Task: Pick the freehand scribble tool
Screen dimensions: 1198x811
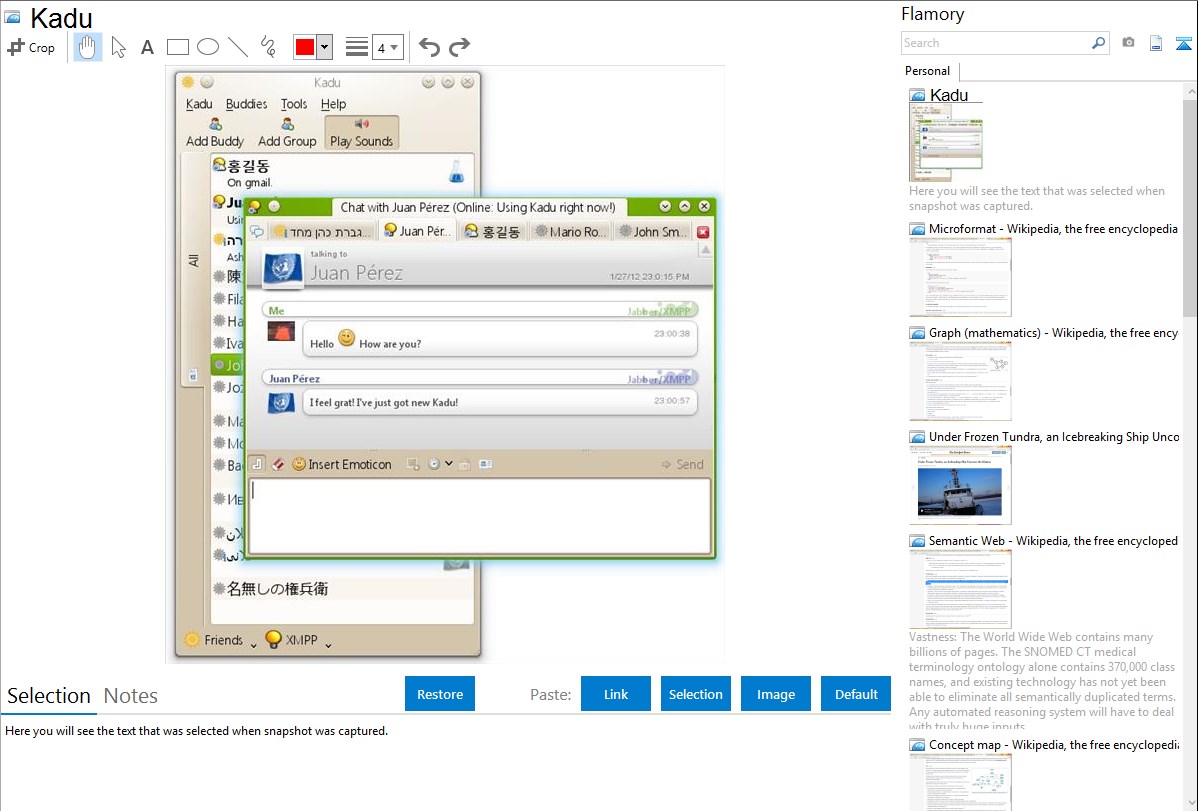Action: [268, 47]
